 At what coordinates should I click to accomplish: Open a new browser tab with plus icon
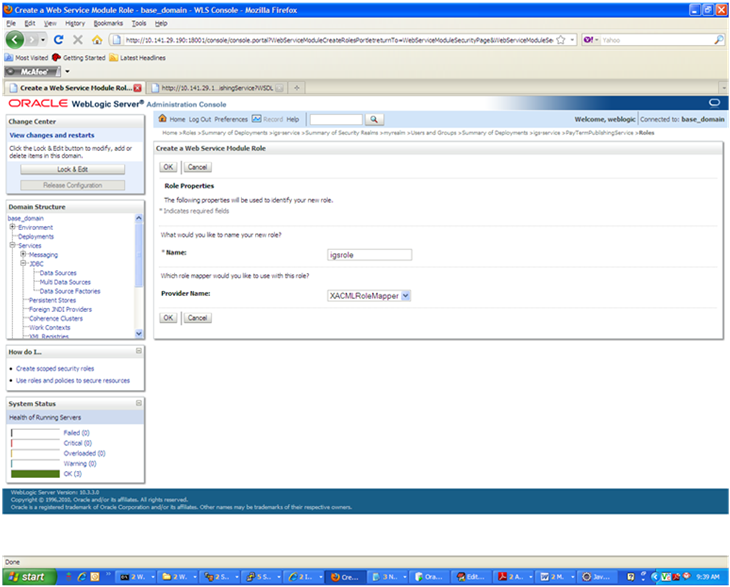pyautogui.click(x=296, y=88)
